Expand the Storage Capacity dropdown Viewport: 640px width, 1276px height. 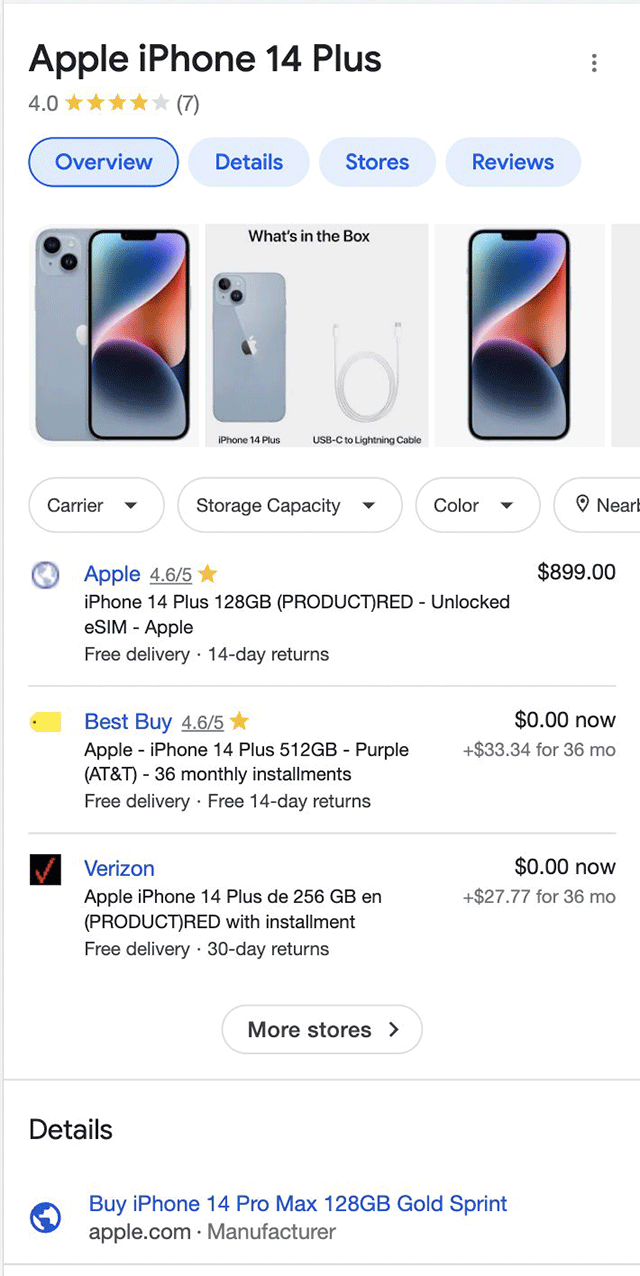pos(289,506)
